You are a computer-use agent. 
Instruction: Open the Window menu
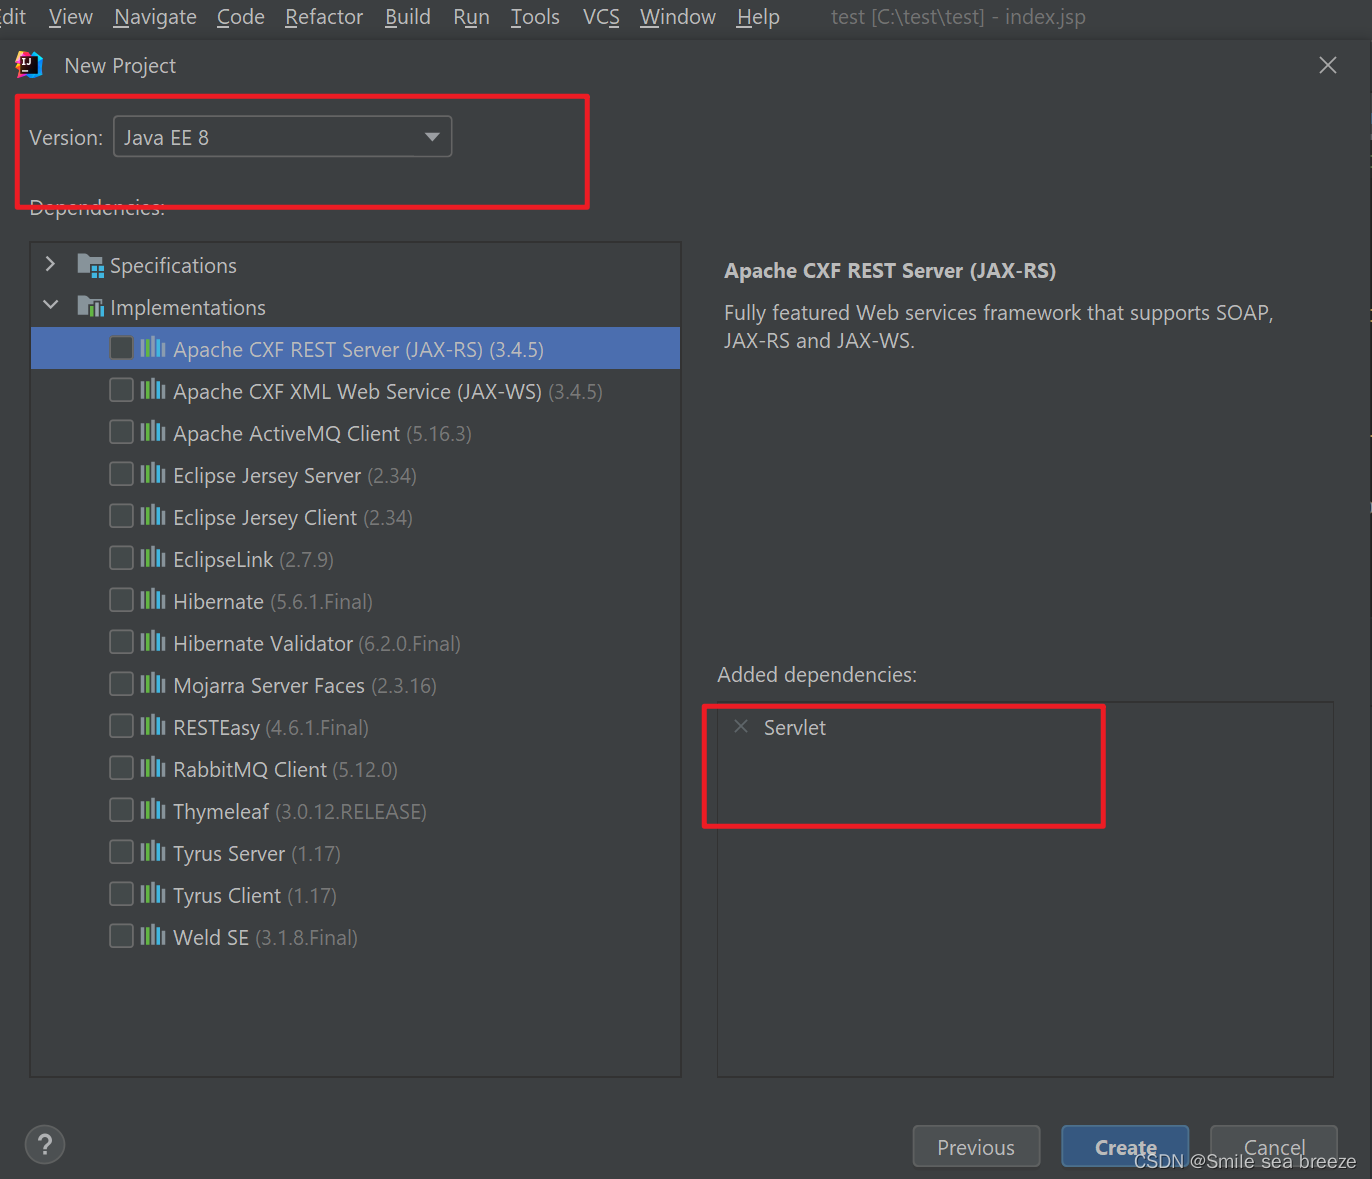coord(678,17)
